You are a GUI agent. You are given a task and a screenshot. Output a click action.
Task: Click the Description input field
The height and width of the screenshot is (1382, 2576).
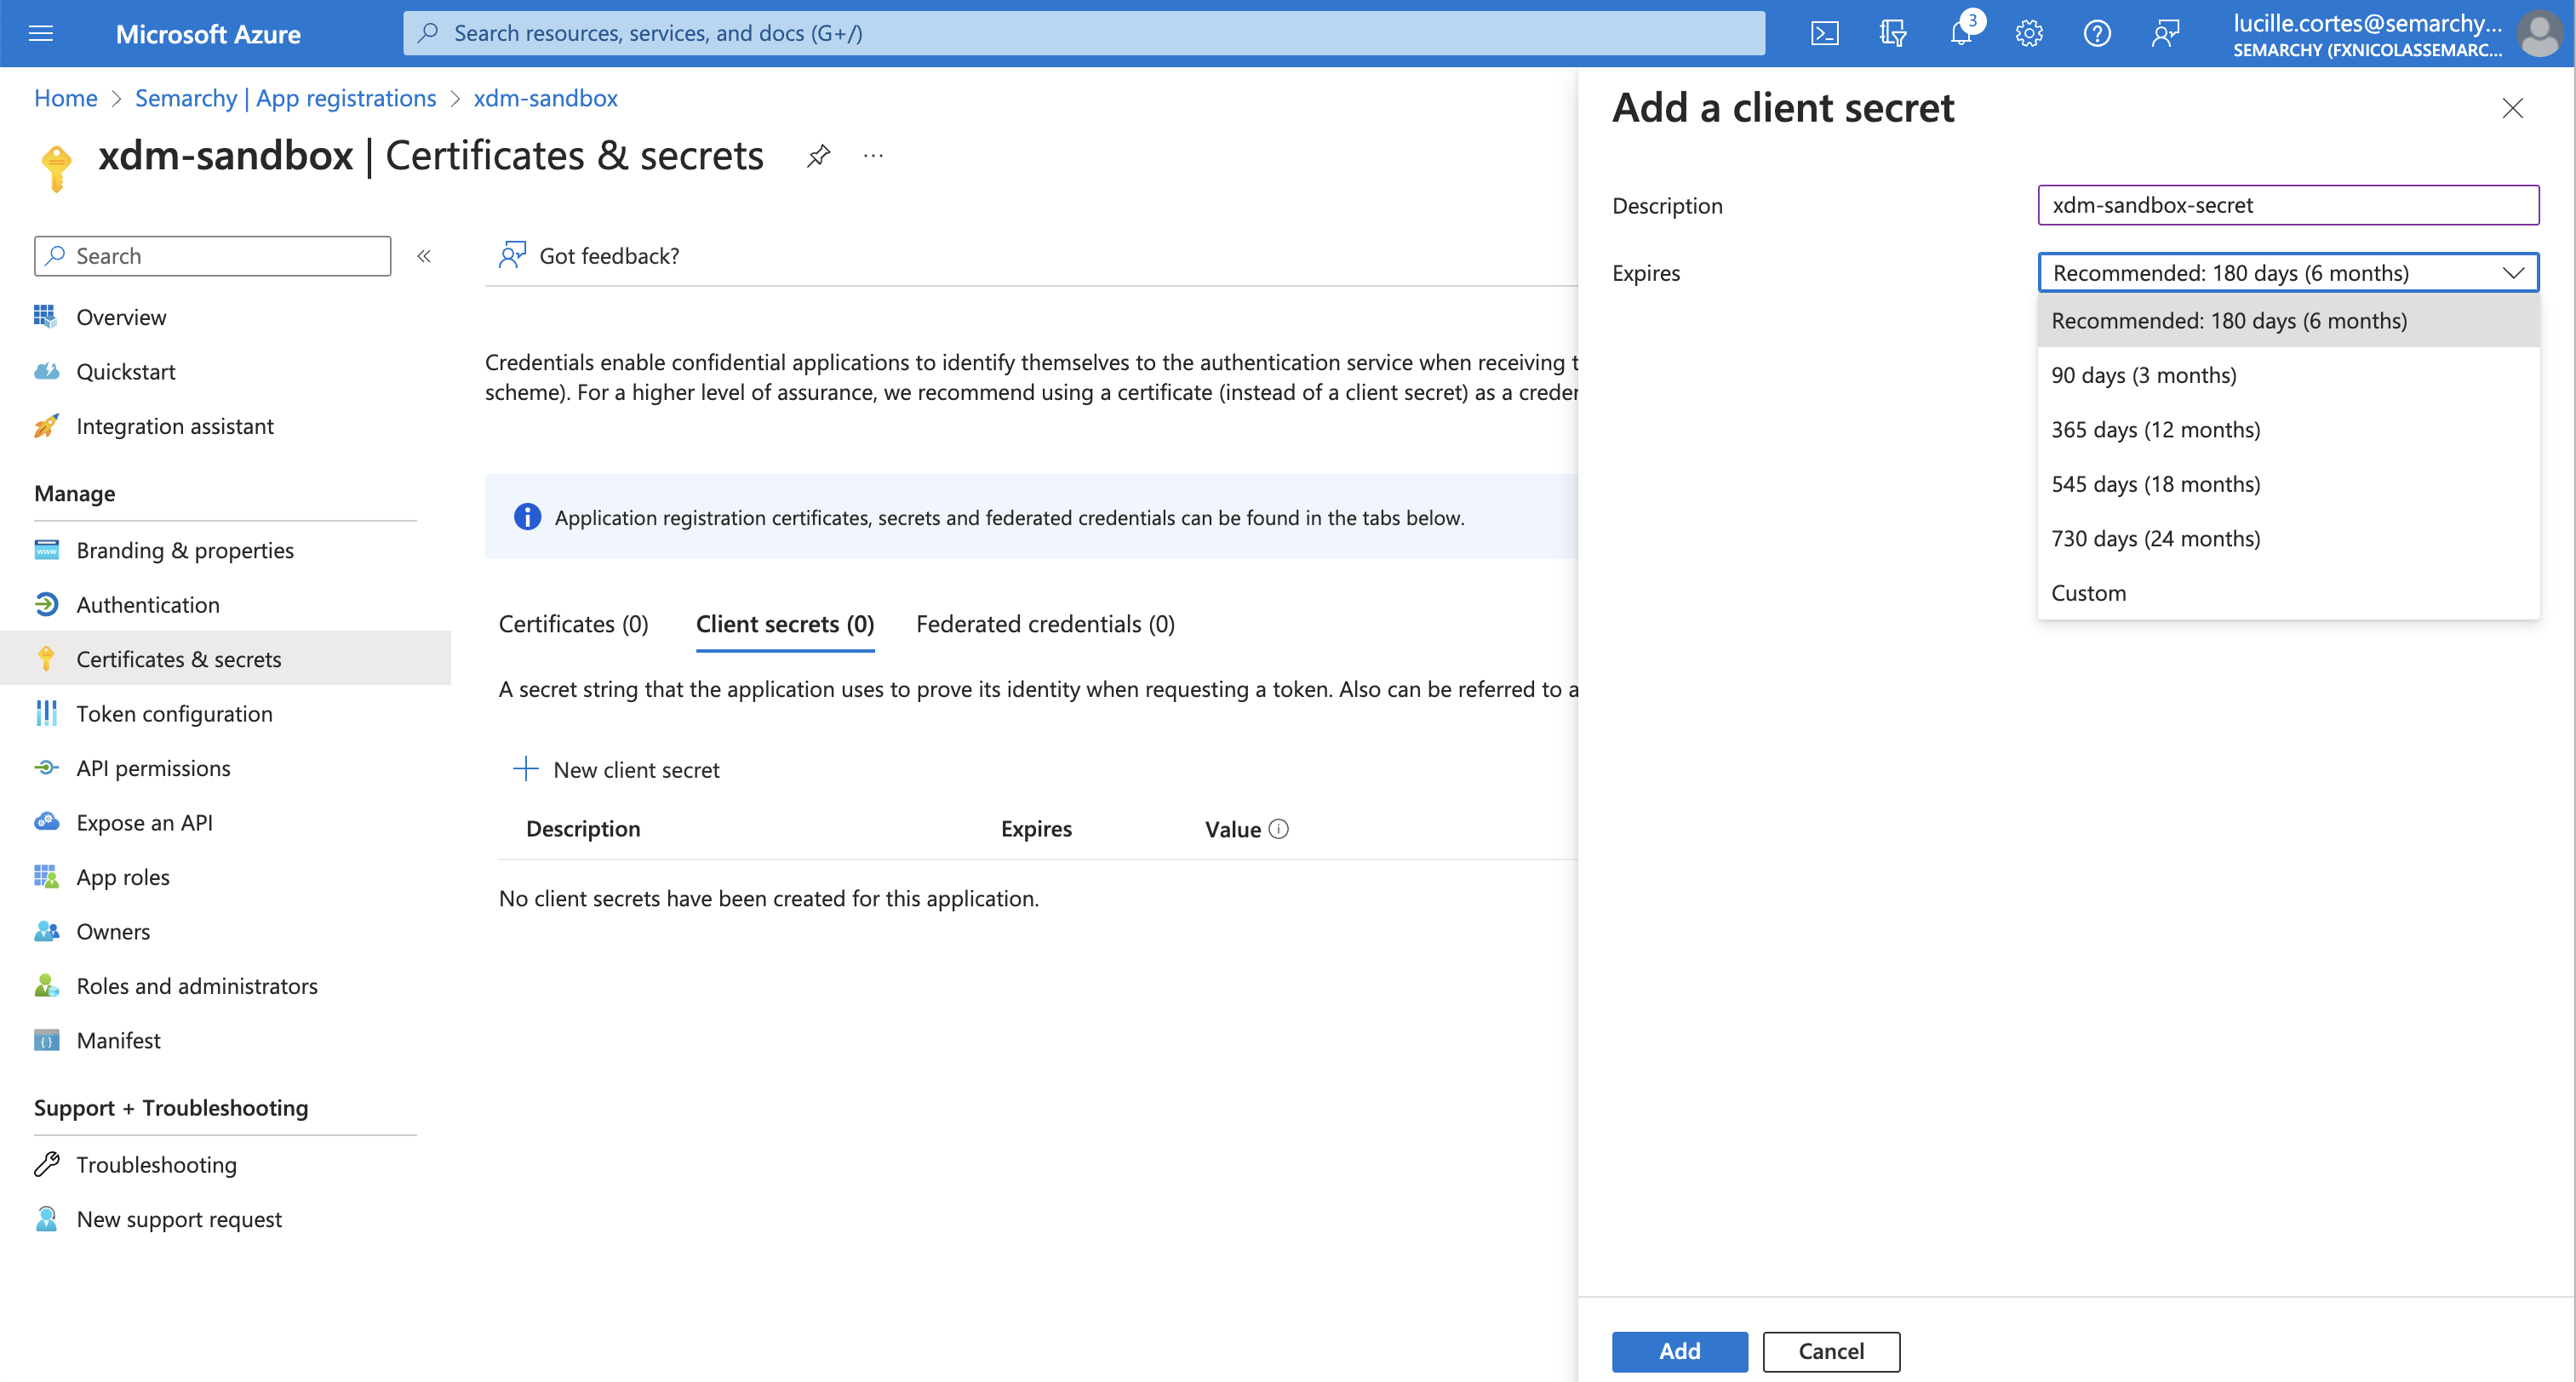click(x=2287, y=205)
